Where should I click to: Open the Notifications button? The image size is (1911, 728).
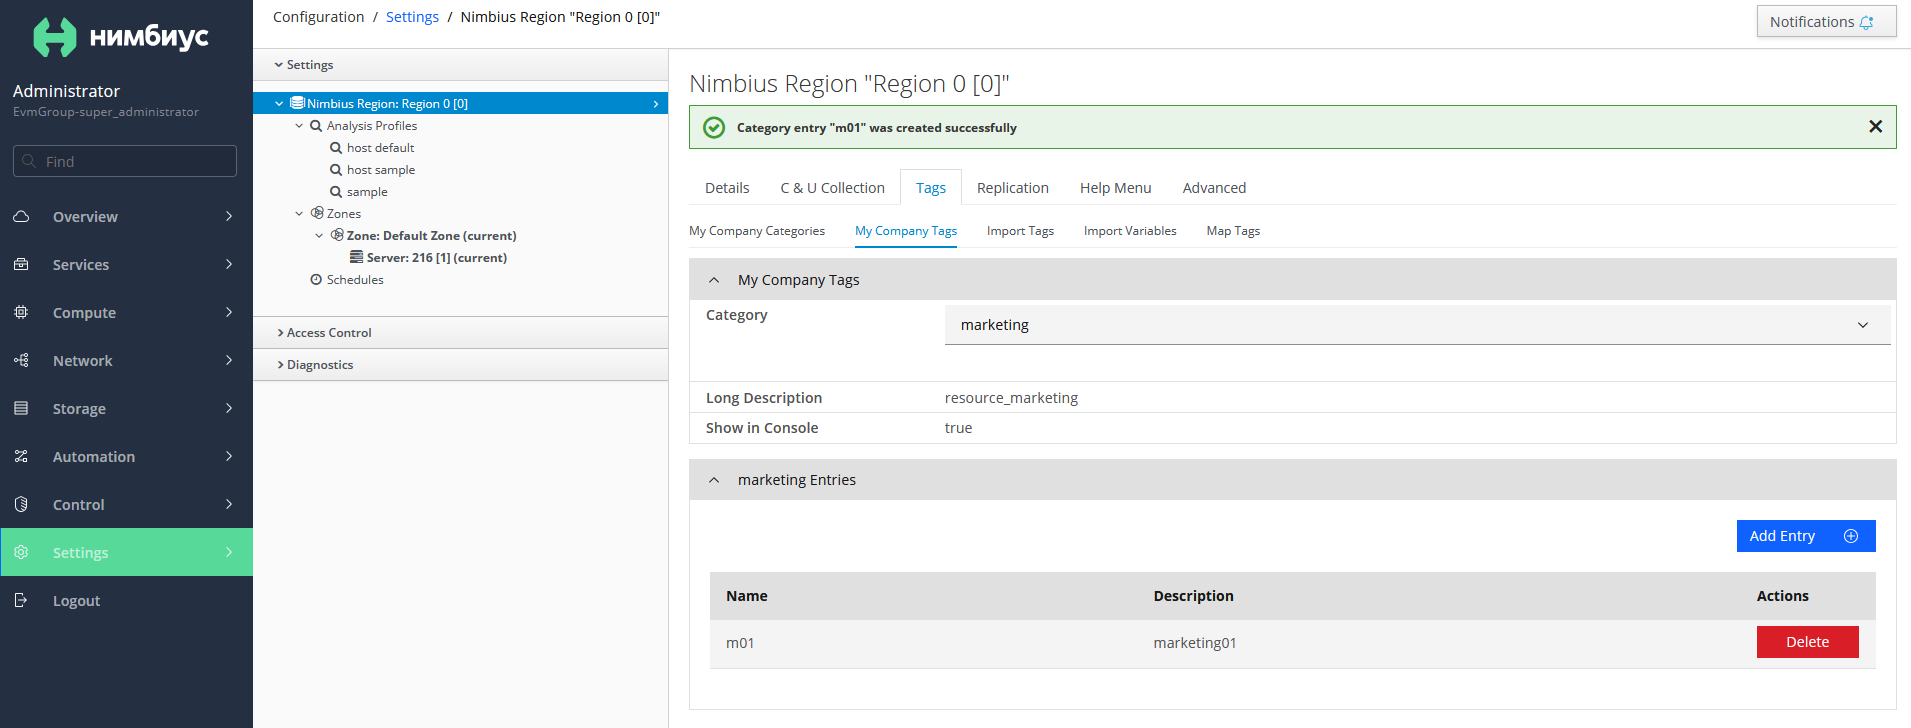pos(1826,22)
